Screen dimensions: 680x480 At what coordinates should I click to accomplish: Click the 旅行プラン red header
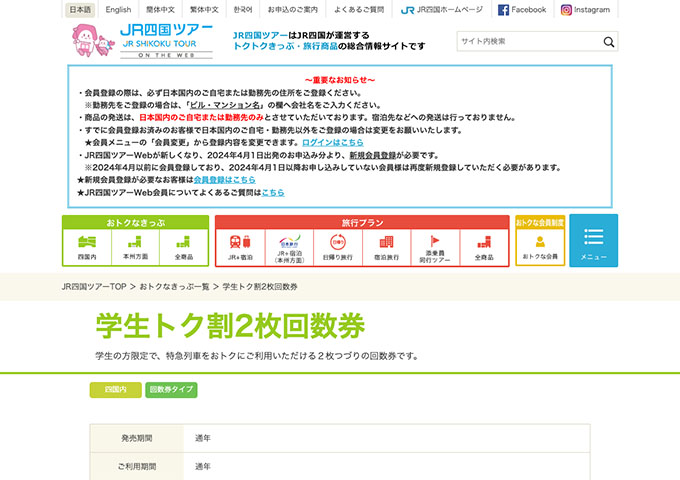pyautogui.click(x=362, y=223)
